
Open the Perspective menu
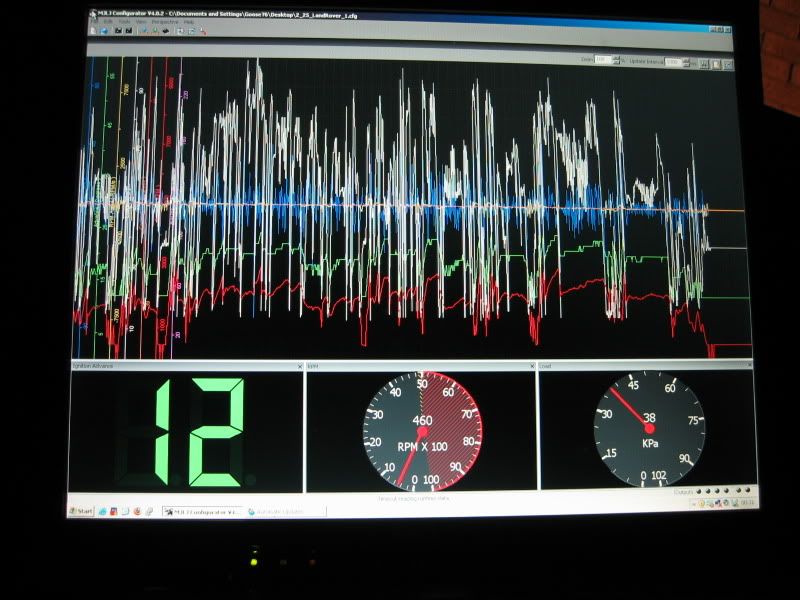(164, 21)
